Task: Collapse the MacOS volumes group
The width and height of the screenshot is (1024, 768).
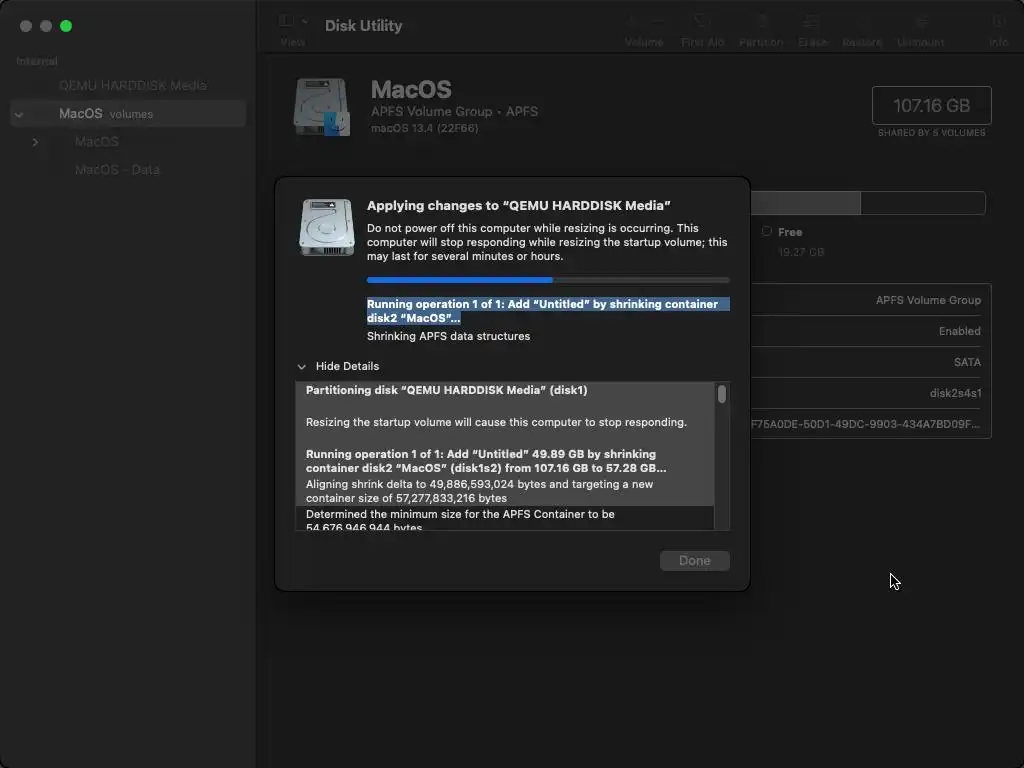Action: (19, 114)
